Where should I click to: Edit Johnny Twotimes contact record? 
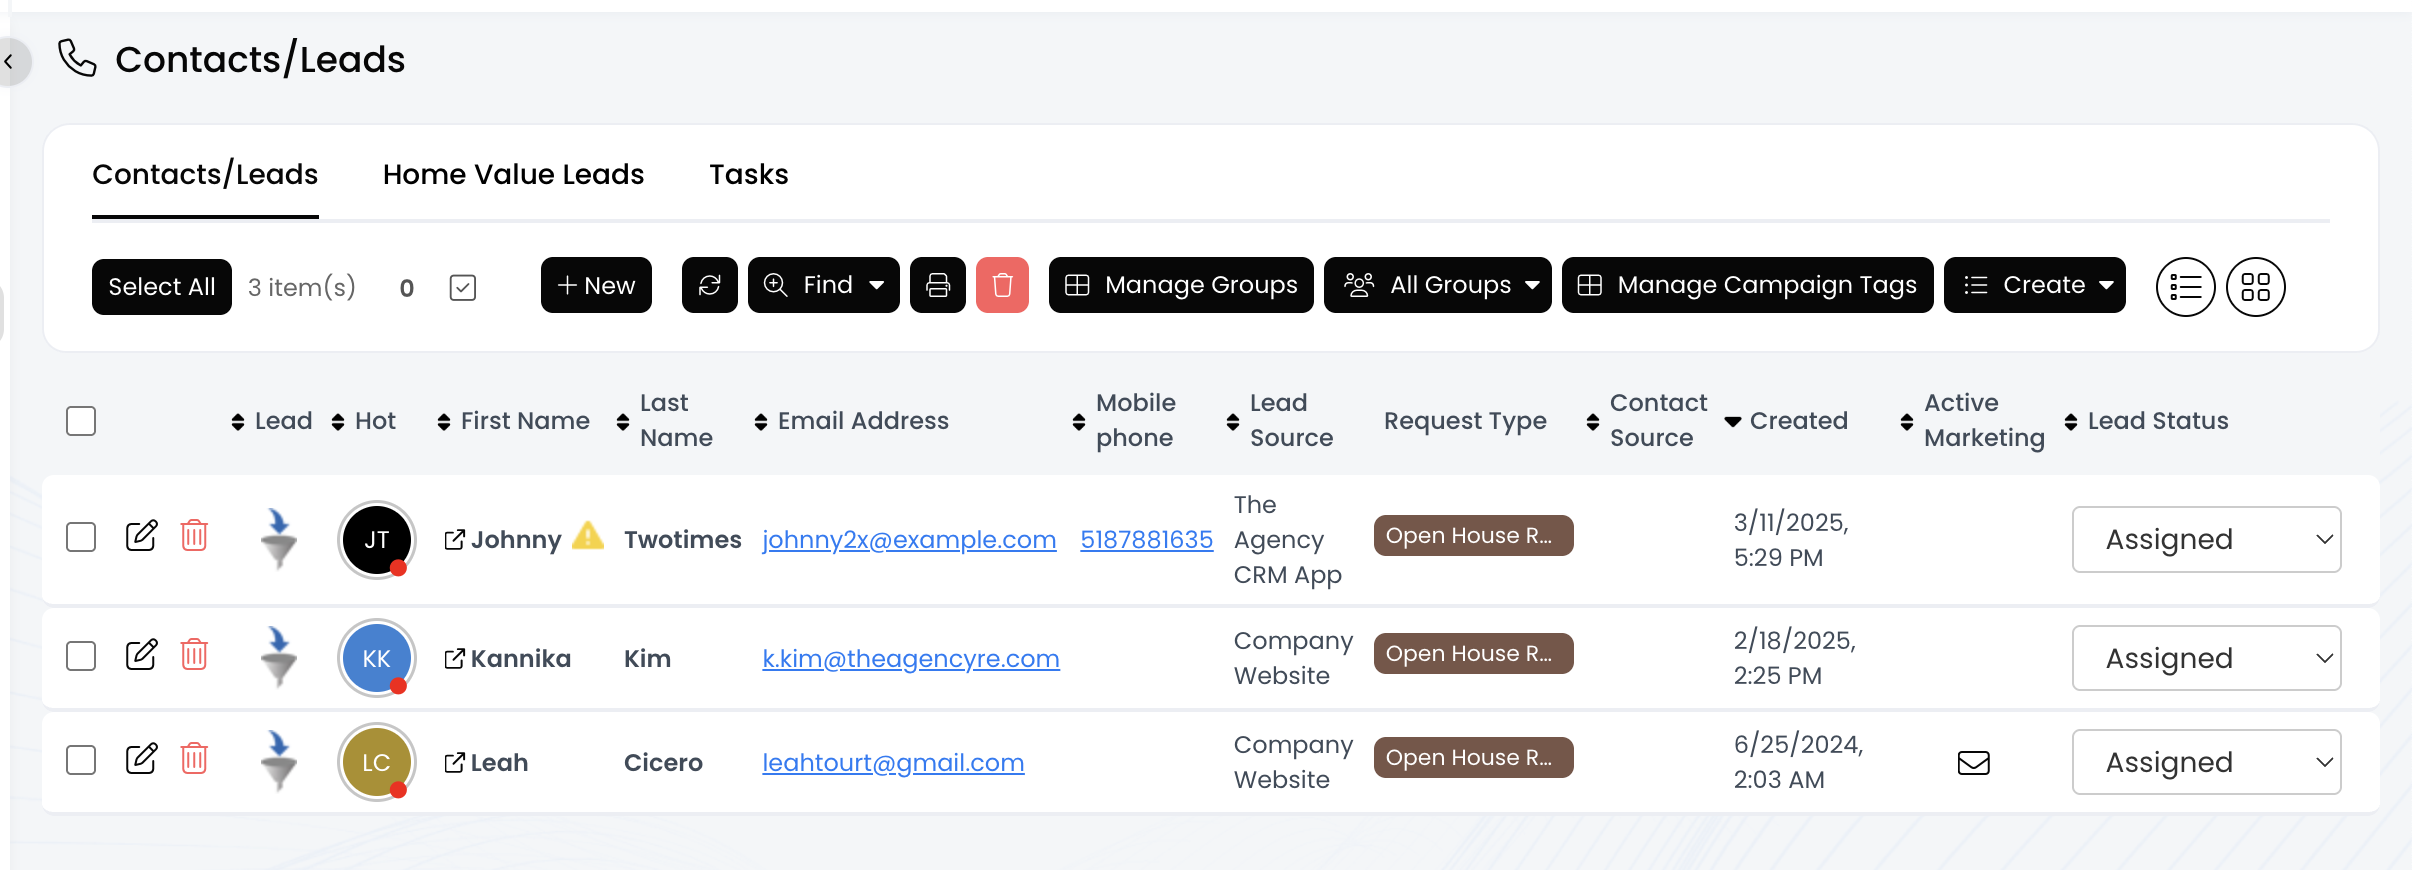point(141,536)
